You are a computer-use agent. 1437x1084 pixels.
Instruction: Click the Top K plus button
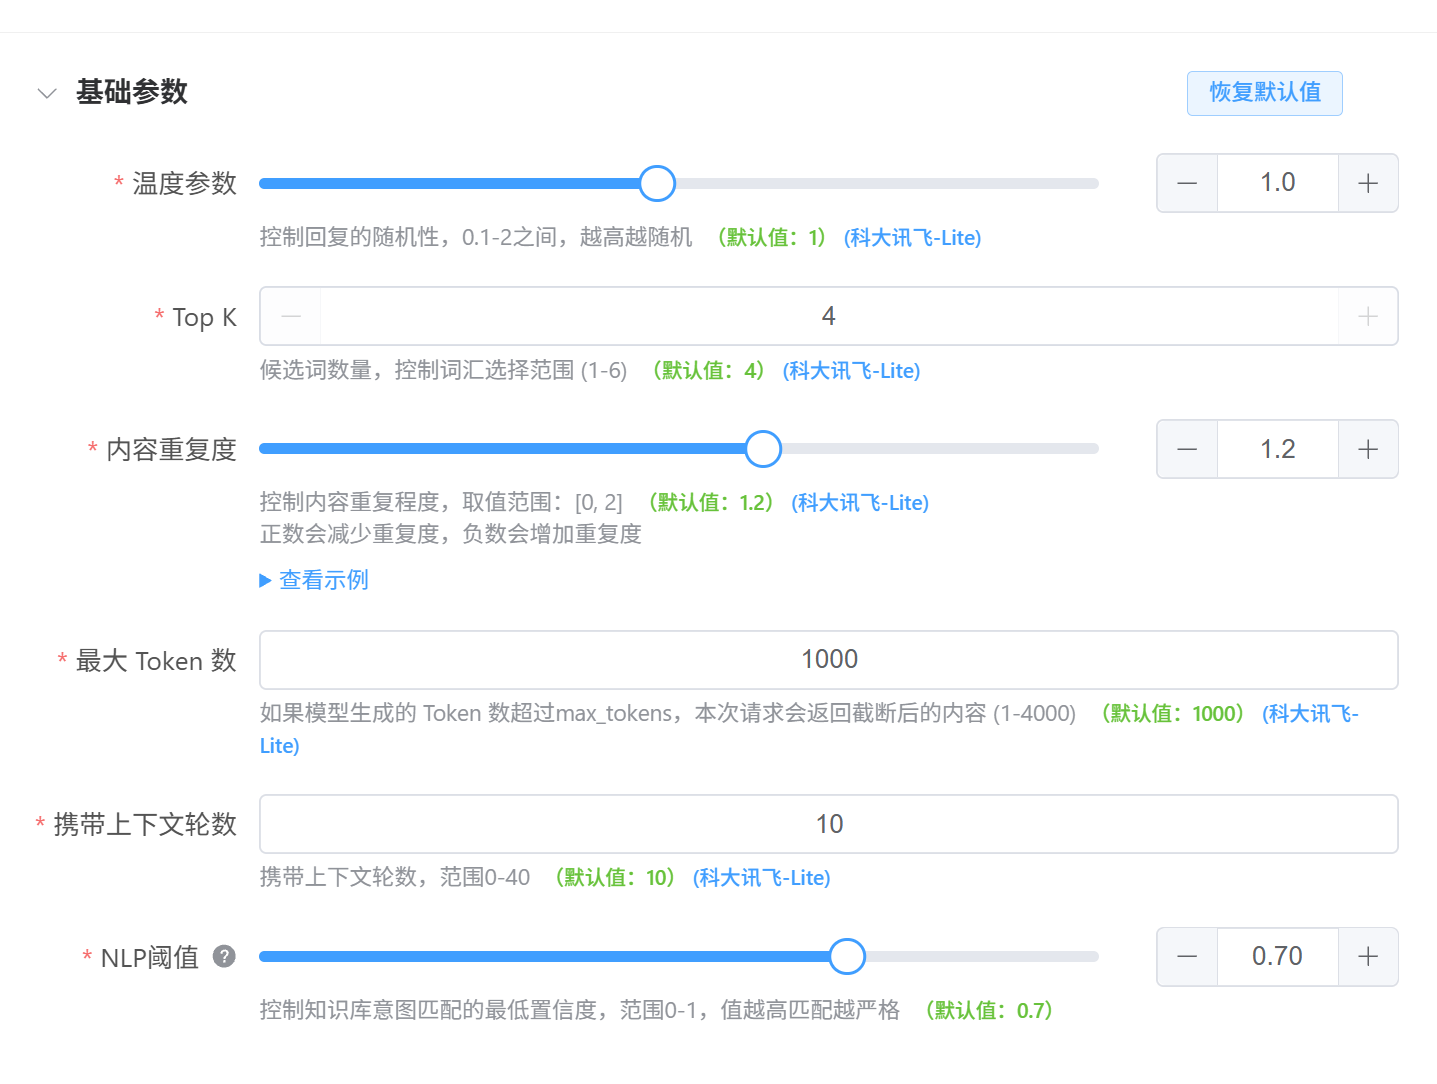(1367, 317)
